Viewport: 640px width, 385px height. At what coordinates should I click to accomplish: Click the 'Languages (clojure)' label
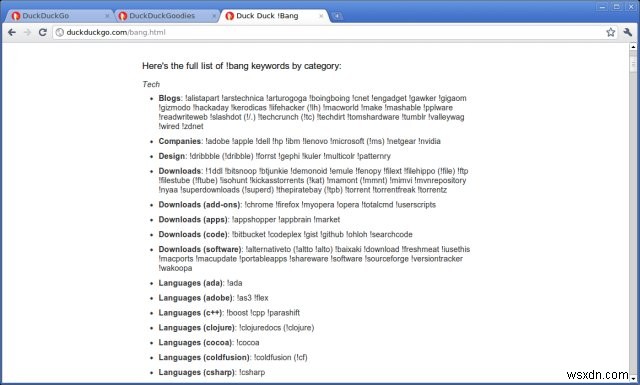197,327
